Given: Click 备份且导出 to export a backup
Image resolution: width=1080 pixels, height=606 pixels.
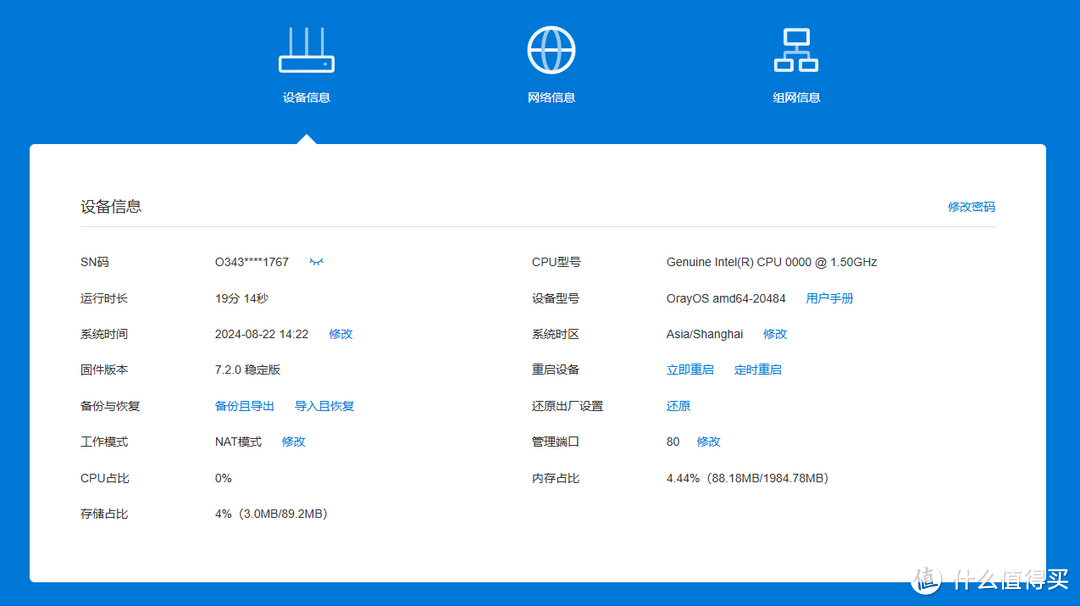Looking at the screenshot, I should click(x=243, y=405).
